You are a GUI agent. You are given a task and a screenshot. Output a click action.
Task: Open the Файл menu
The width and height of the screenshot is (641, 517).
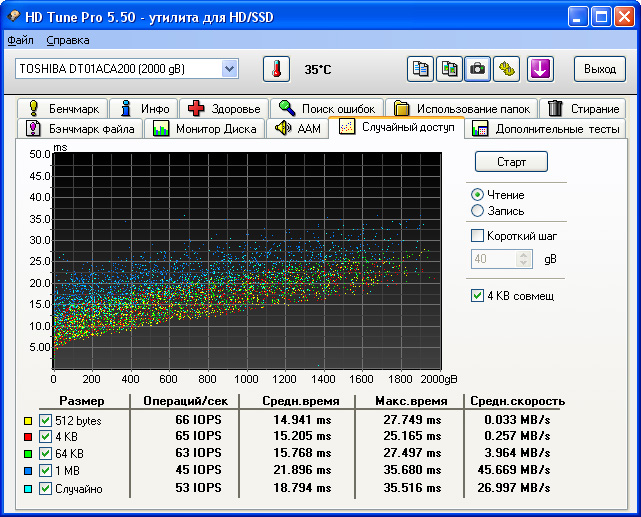[20, 40]
